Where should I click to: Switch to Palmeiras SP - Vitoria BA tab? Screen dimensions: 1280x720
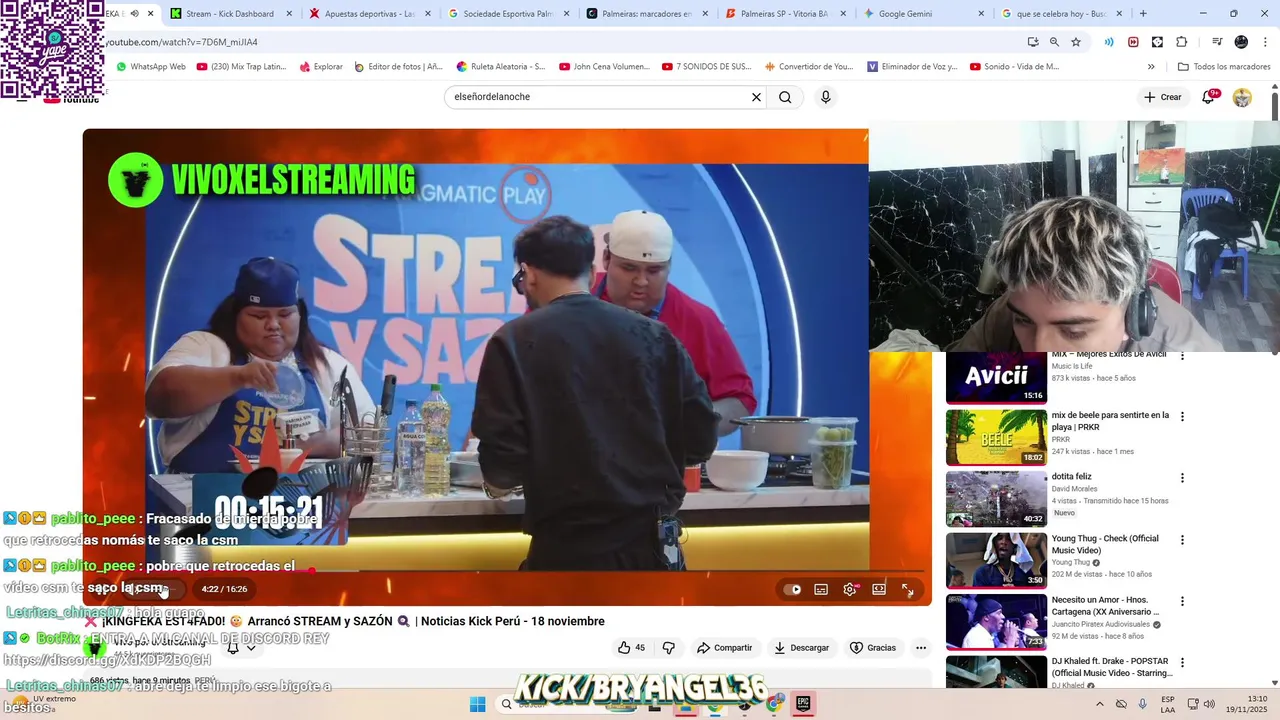pyautogui.click(x=785, y=14)
